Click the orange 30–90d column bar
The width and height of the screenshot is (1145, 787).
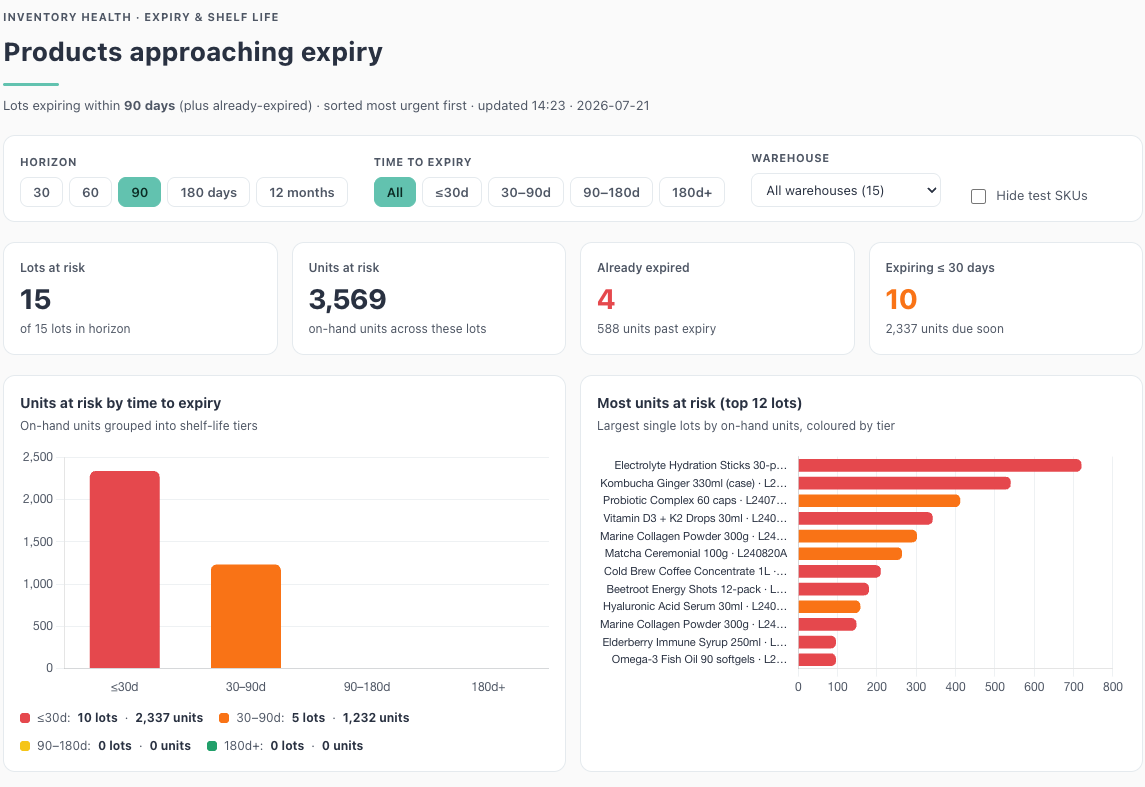point(246,616)
